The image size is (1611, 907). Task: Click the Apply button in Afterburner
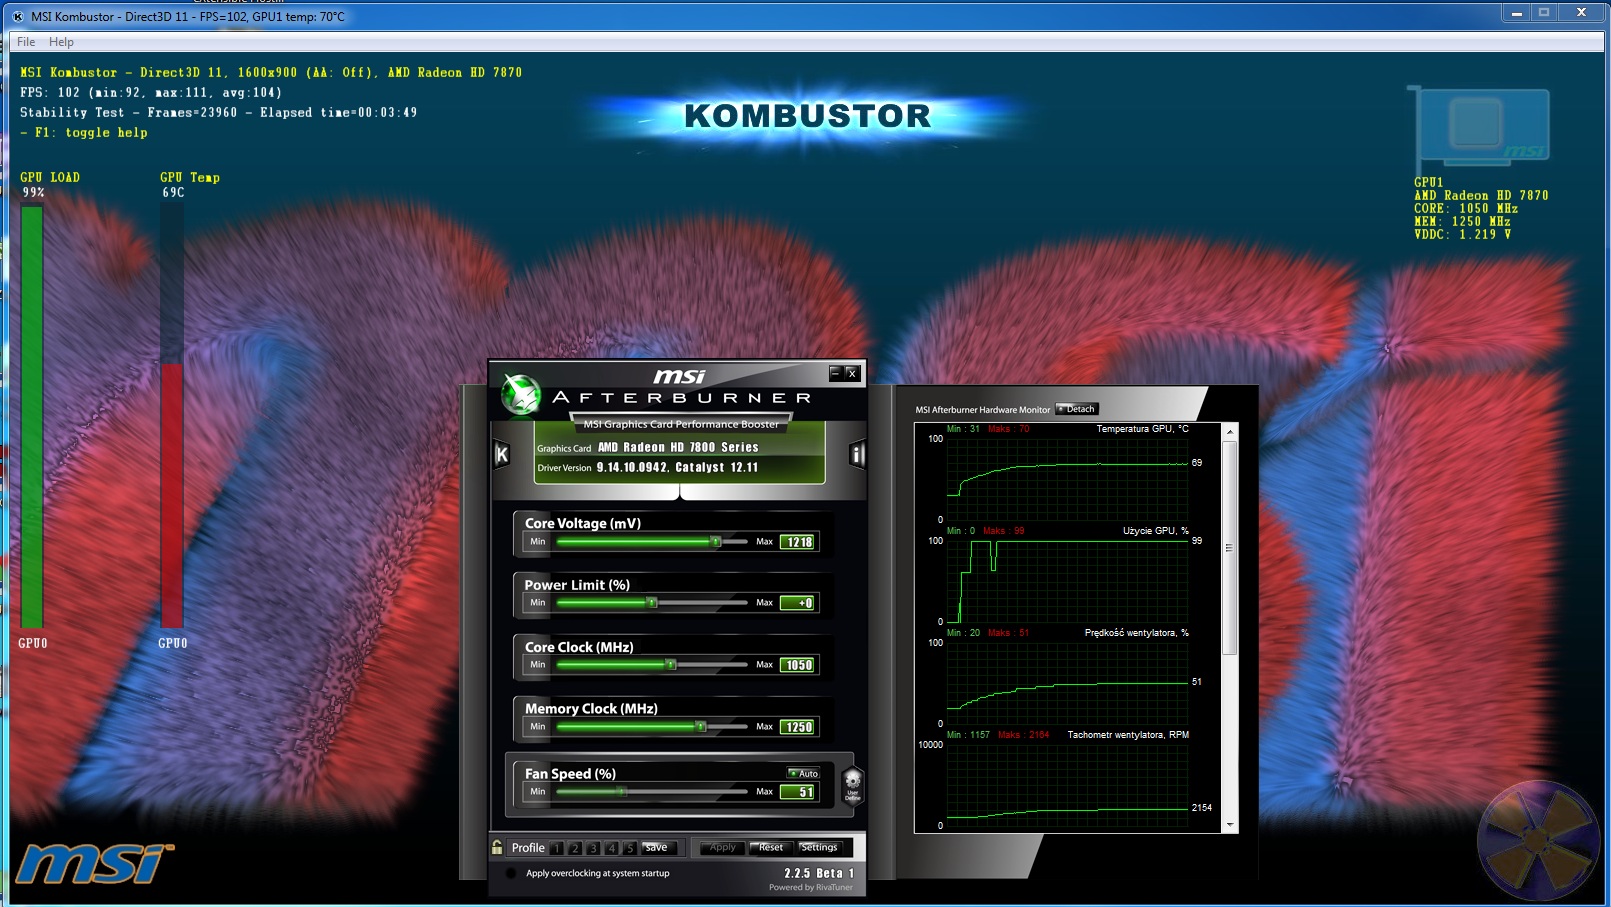pyautogui.click(x=722, y=848)
